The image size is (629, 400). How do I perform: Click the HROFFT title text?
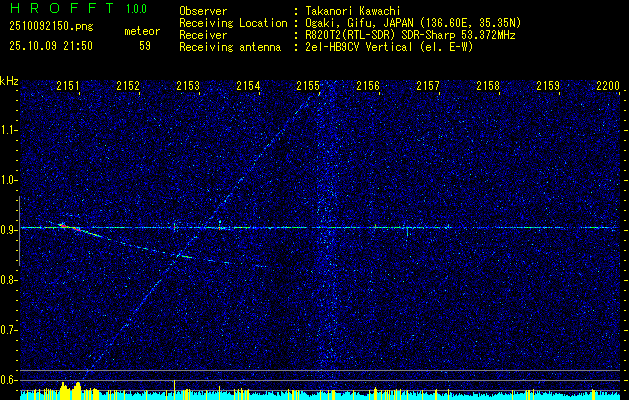(x=62, y=8)
